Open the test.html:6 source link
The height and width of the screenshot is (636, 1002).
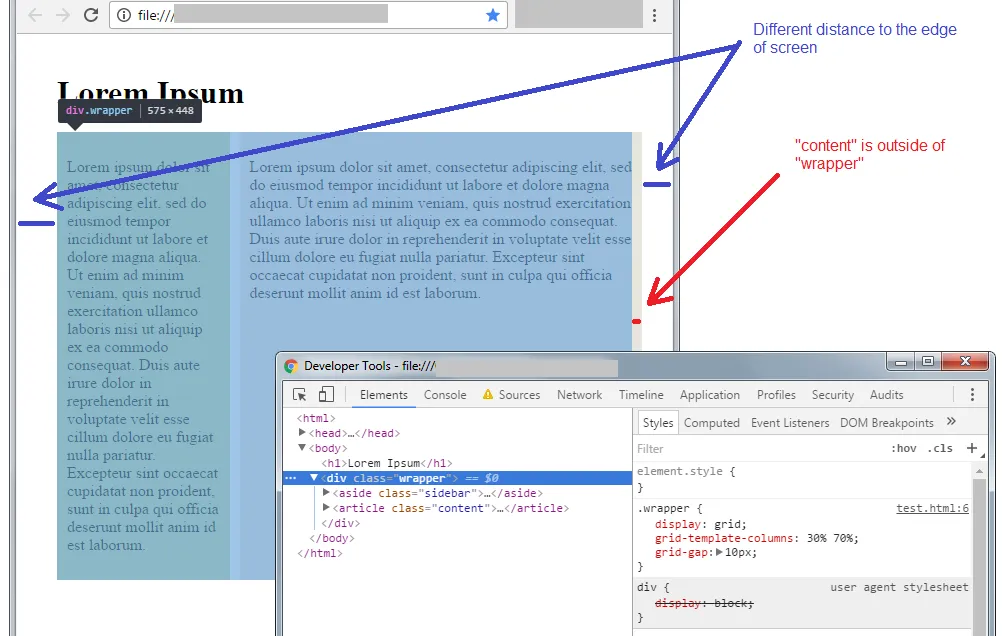click(x=932, y=508)
